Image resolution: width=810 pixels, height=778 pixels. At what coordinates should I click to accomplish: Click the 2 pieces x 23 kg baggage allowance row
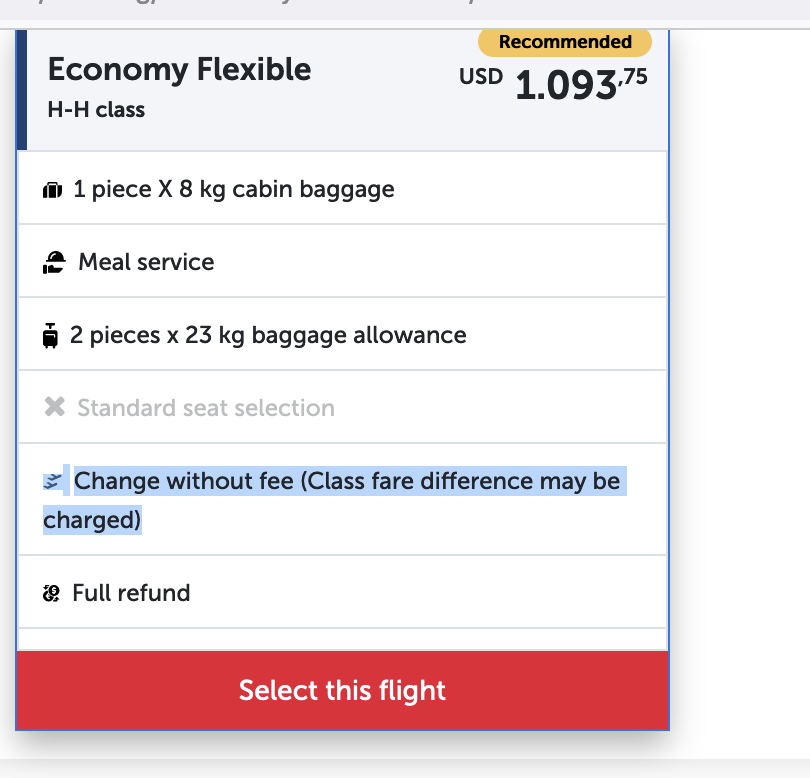pos(342,334)
